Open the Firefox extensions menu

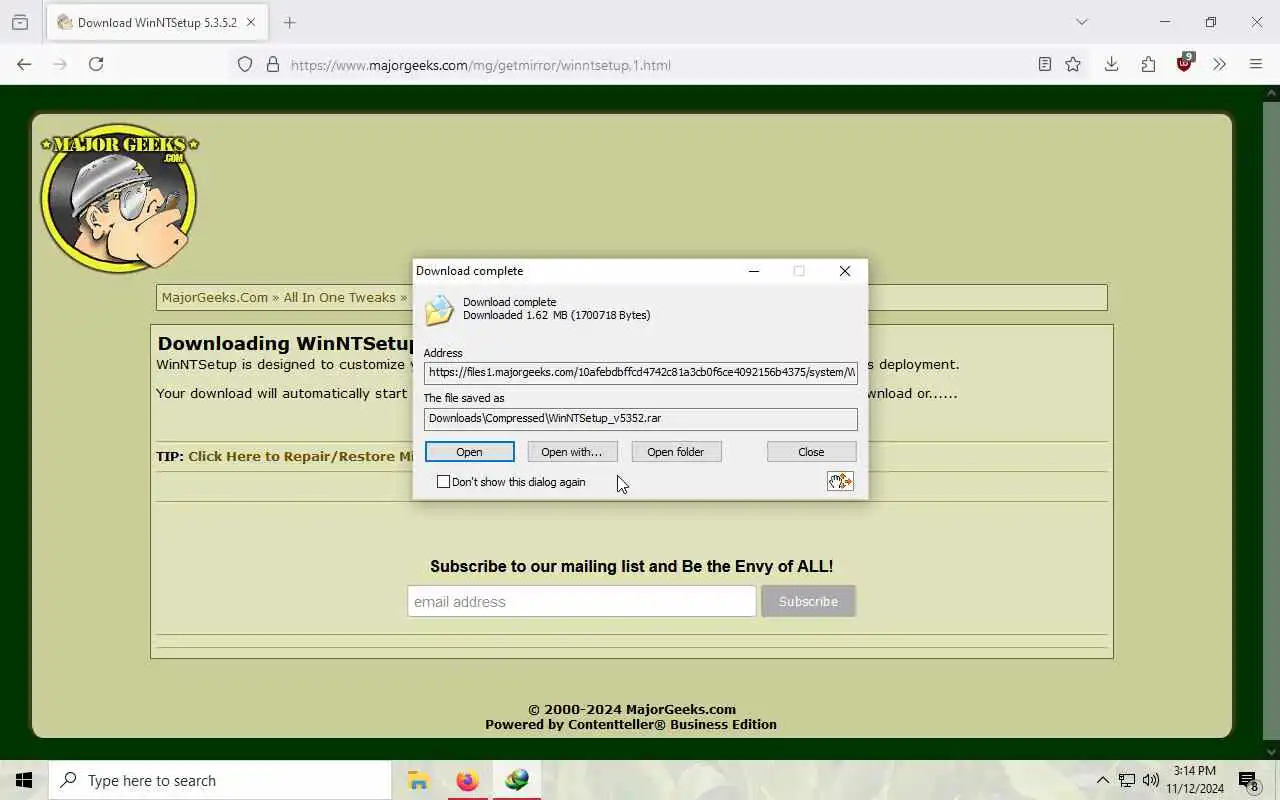(x=1148, y=64)
